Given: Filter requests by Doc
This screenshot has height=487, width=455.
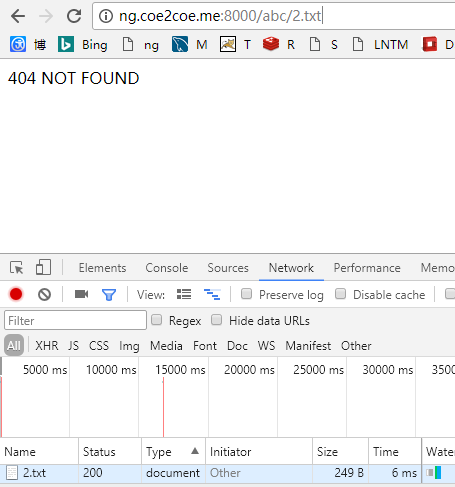Looking at the screenshot, I should (237, 346).
